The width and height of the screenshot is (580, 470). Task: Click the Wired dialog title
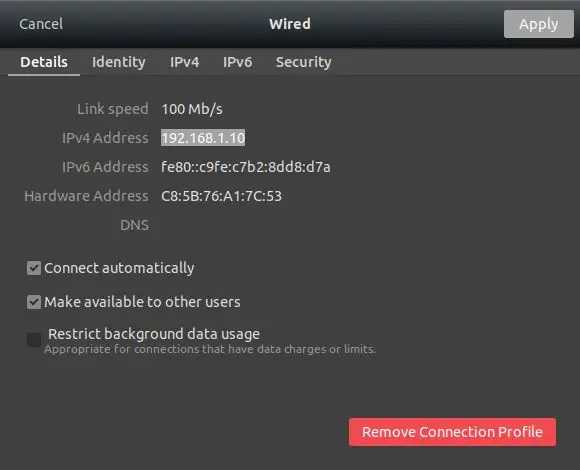(290, 24)
